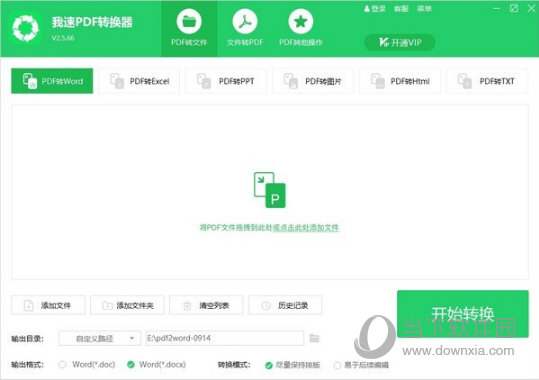Screen dimensions: 539x380
Task: Switch to the PDF转图片 tab
Action: 313,81
